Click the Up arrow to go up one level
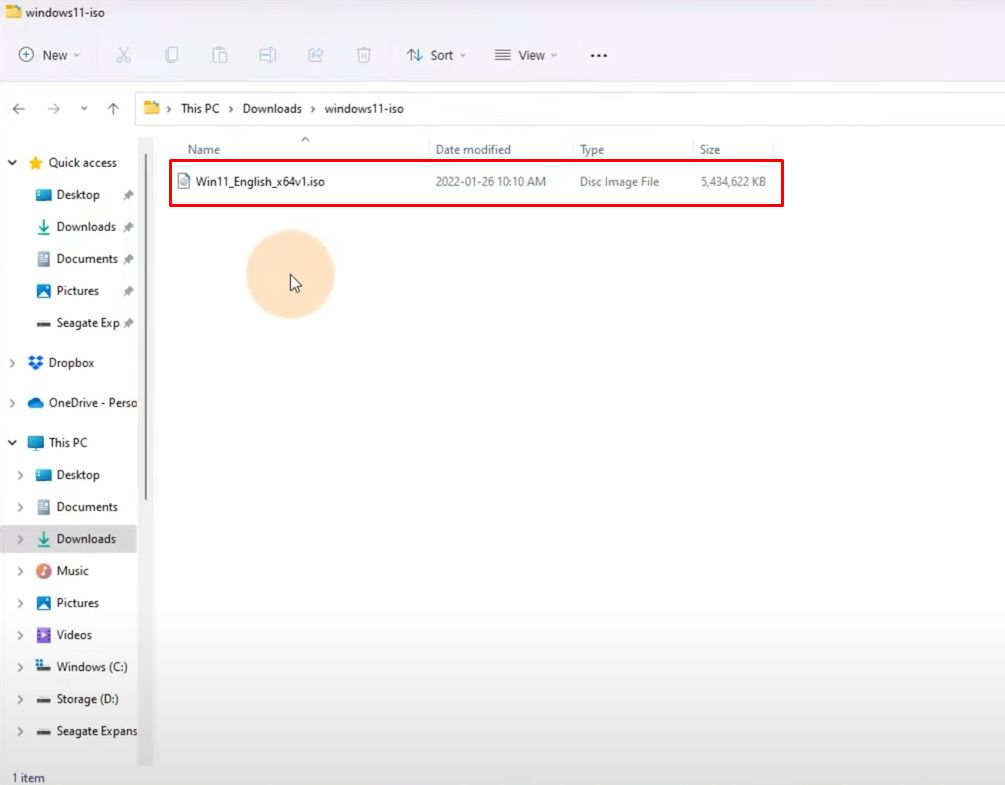 pyautogui.click(x=113, y=108)
